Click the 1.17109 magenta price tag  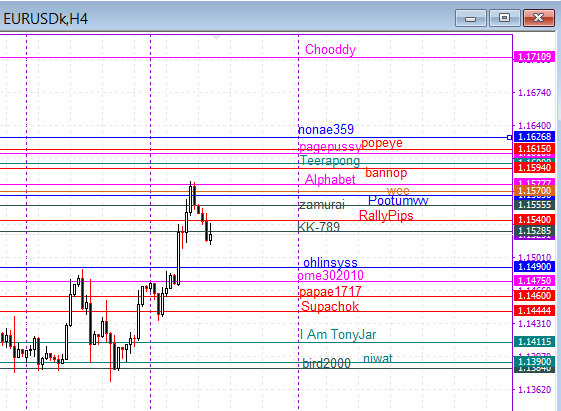[x=534, y=57]
